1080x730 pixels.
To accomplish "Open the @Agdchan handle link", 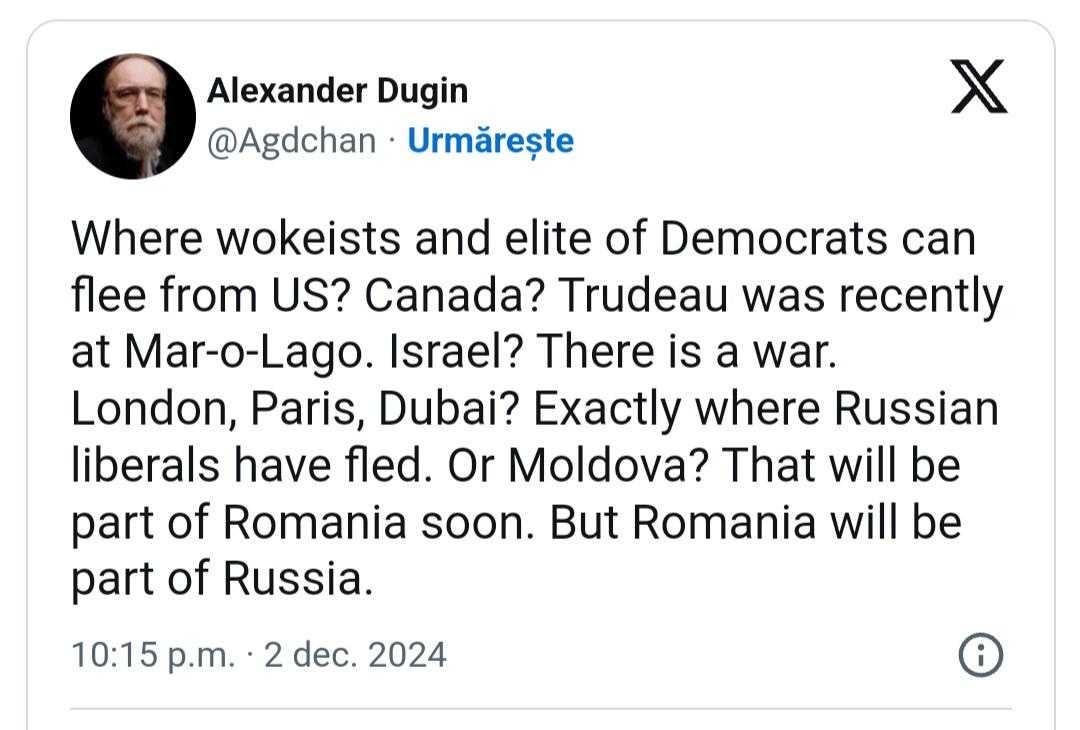I will (x=291, y=140).
